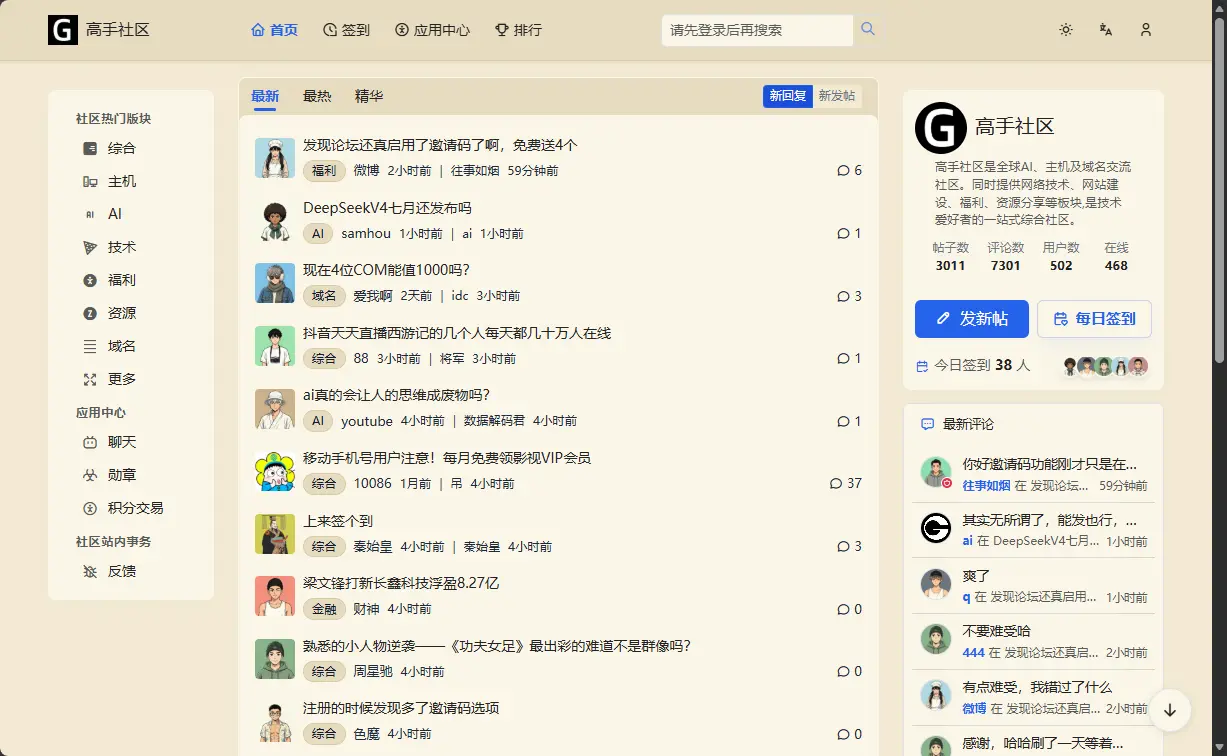Click today's sign-in user avatars group

(x=1105, y=366)
